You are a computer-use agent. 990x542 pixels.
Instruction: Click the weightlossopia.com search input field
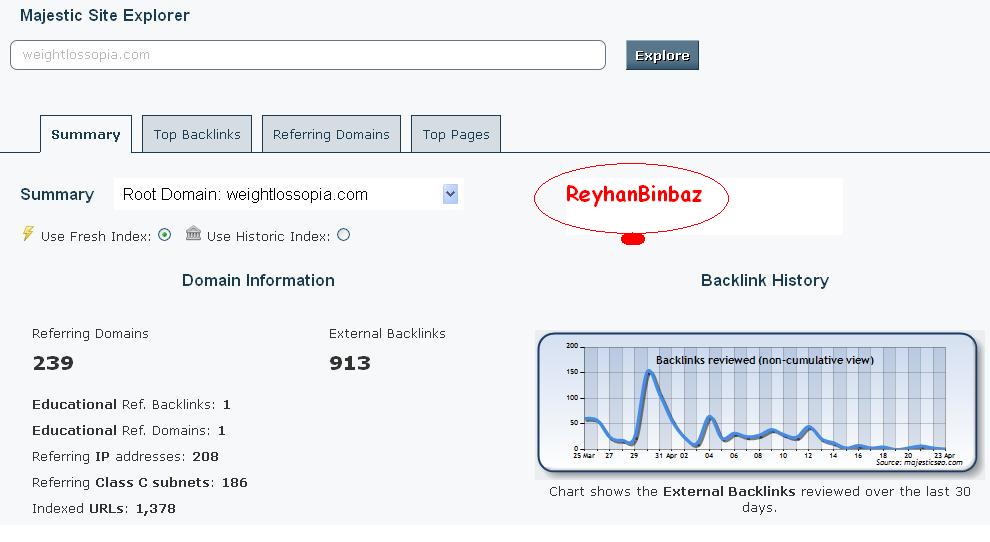point(307,55)
